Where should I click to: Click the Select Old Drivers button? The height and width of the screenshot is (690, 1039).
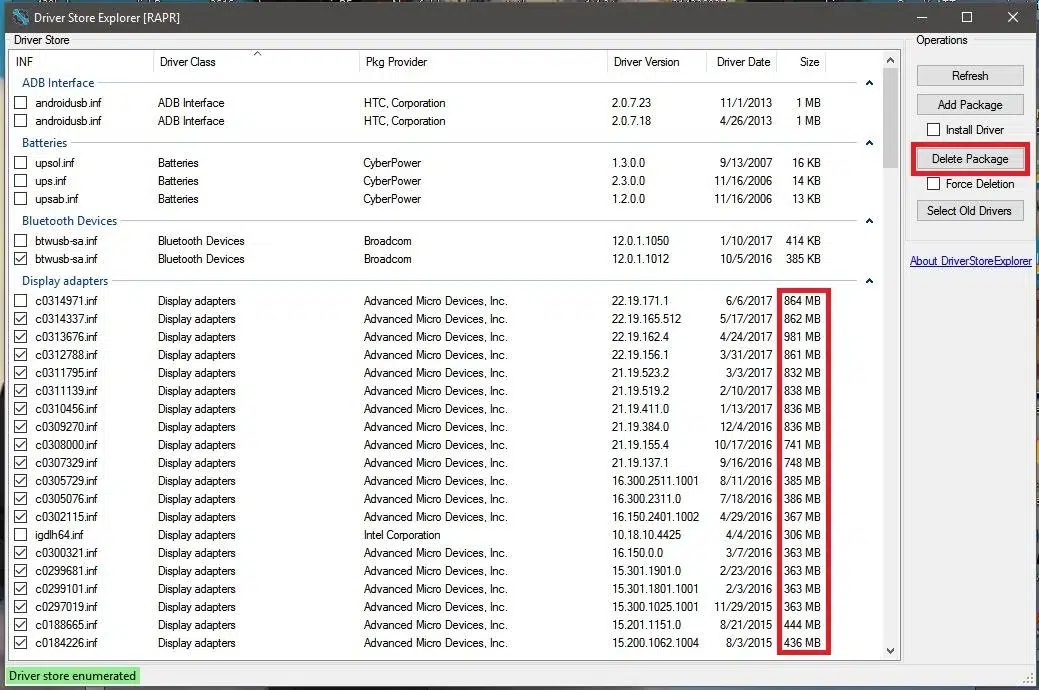pos(970,211)
